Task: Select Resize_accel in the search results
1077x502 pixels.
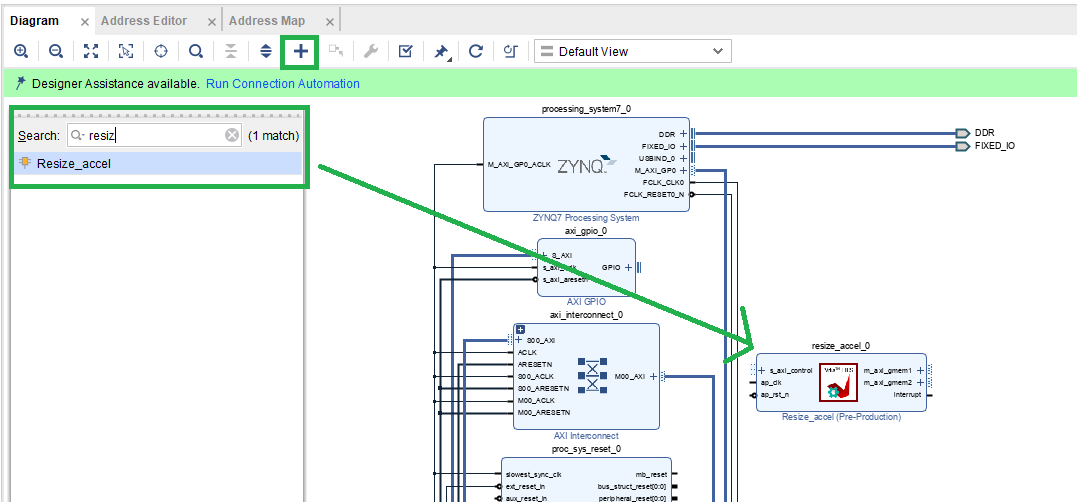Action: pyautogui.click(x=158, y=163)
